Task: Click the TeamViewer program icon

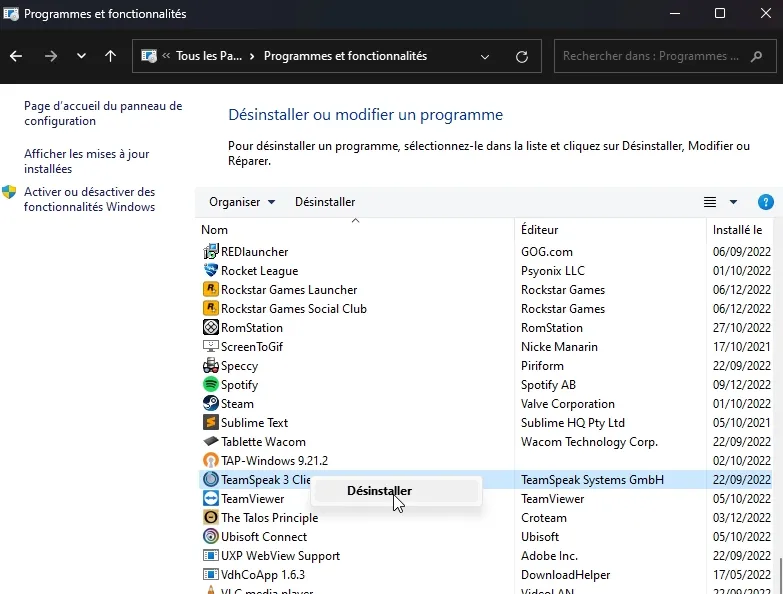Action: [211, 499]
